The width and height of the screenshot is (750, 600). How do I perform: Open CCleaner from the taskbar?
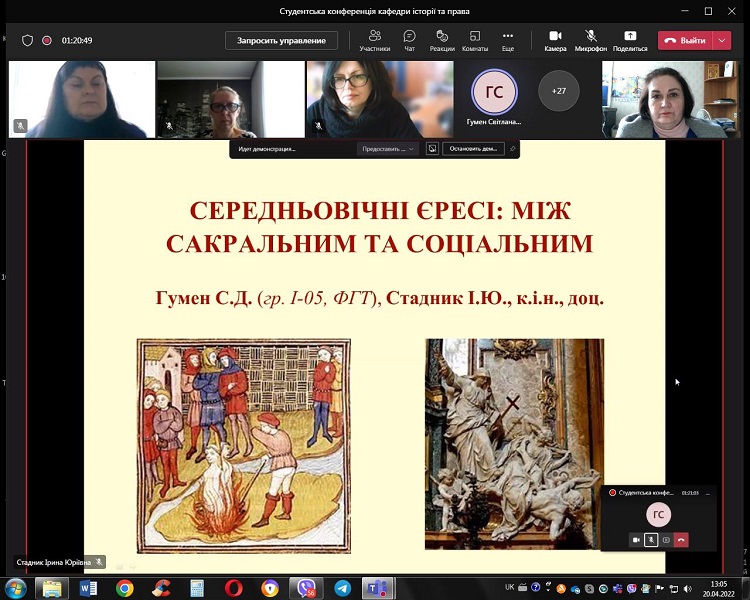[161, 588]
